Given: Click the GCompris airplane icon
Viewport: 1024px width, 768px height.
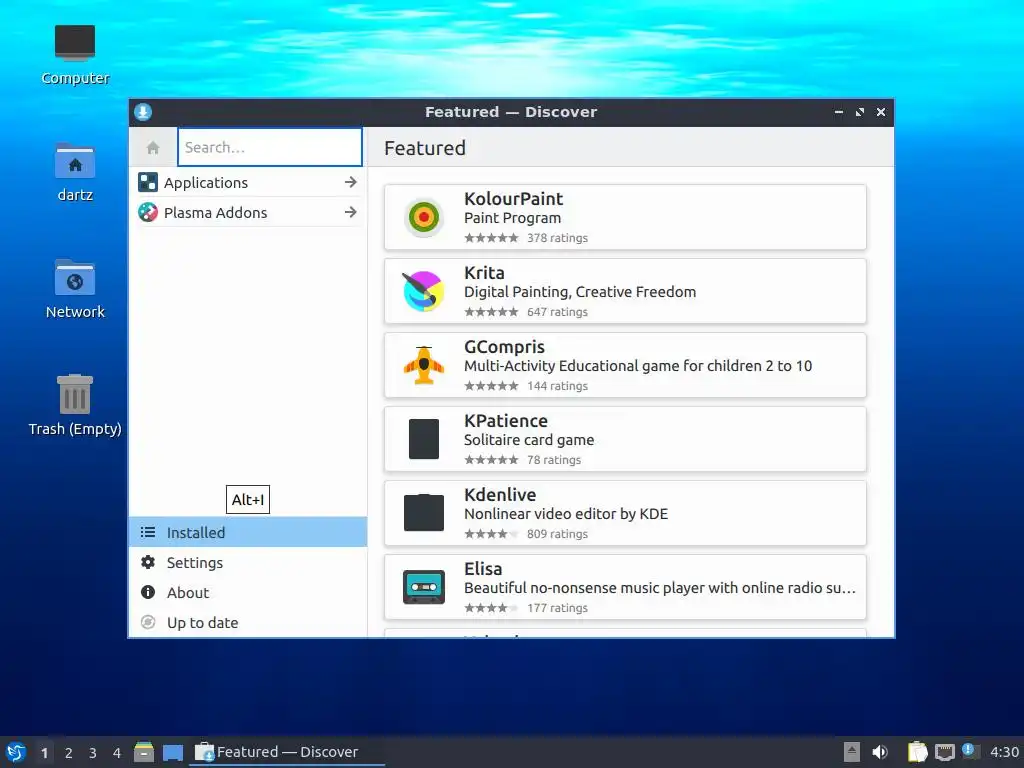Looking at the screenshot, I should [x=424, y=365].
